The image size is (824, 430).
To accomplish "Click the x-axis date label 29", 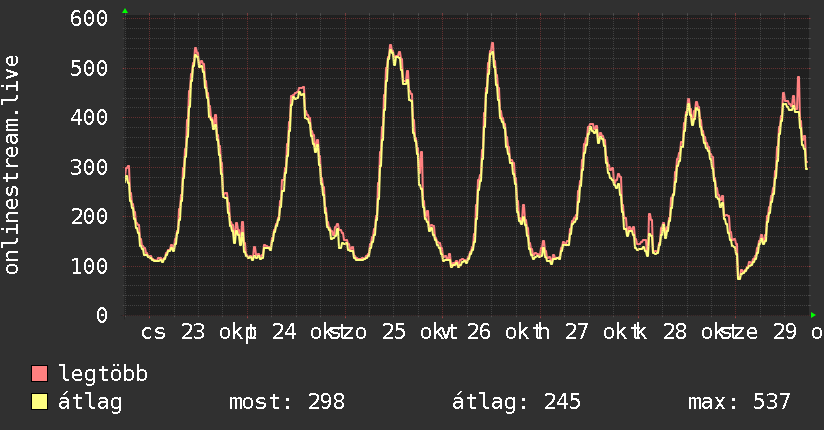I will [x=785, y=332].
